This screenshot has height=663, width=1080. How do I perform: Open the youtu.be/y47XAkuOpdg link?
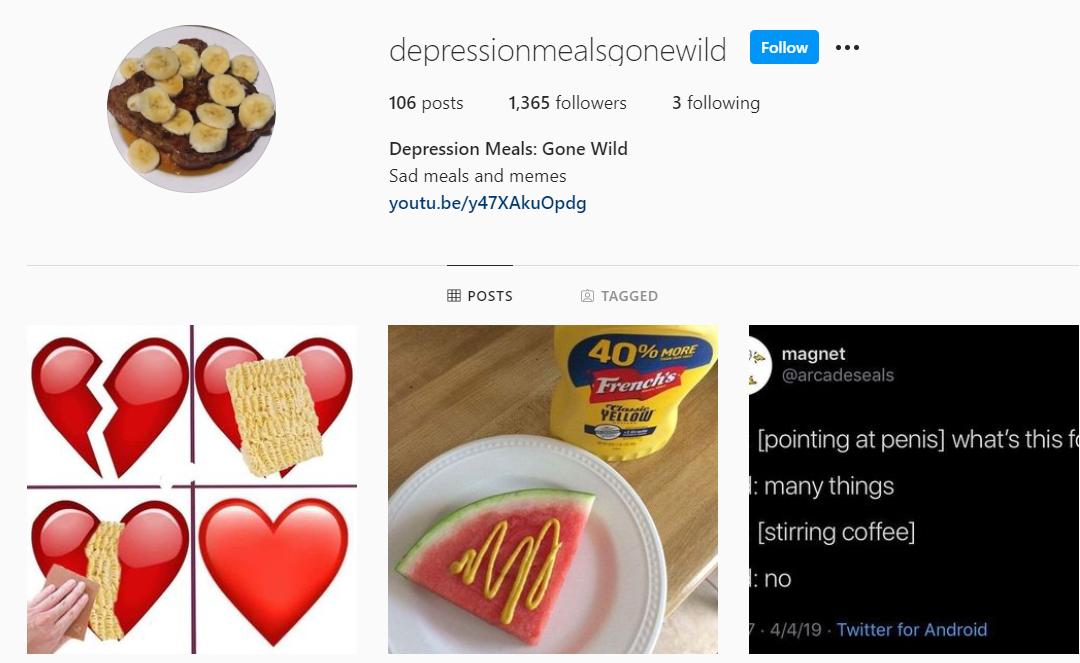coord(488,203)
